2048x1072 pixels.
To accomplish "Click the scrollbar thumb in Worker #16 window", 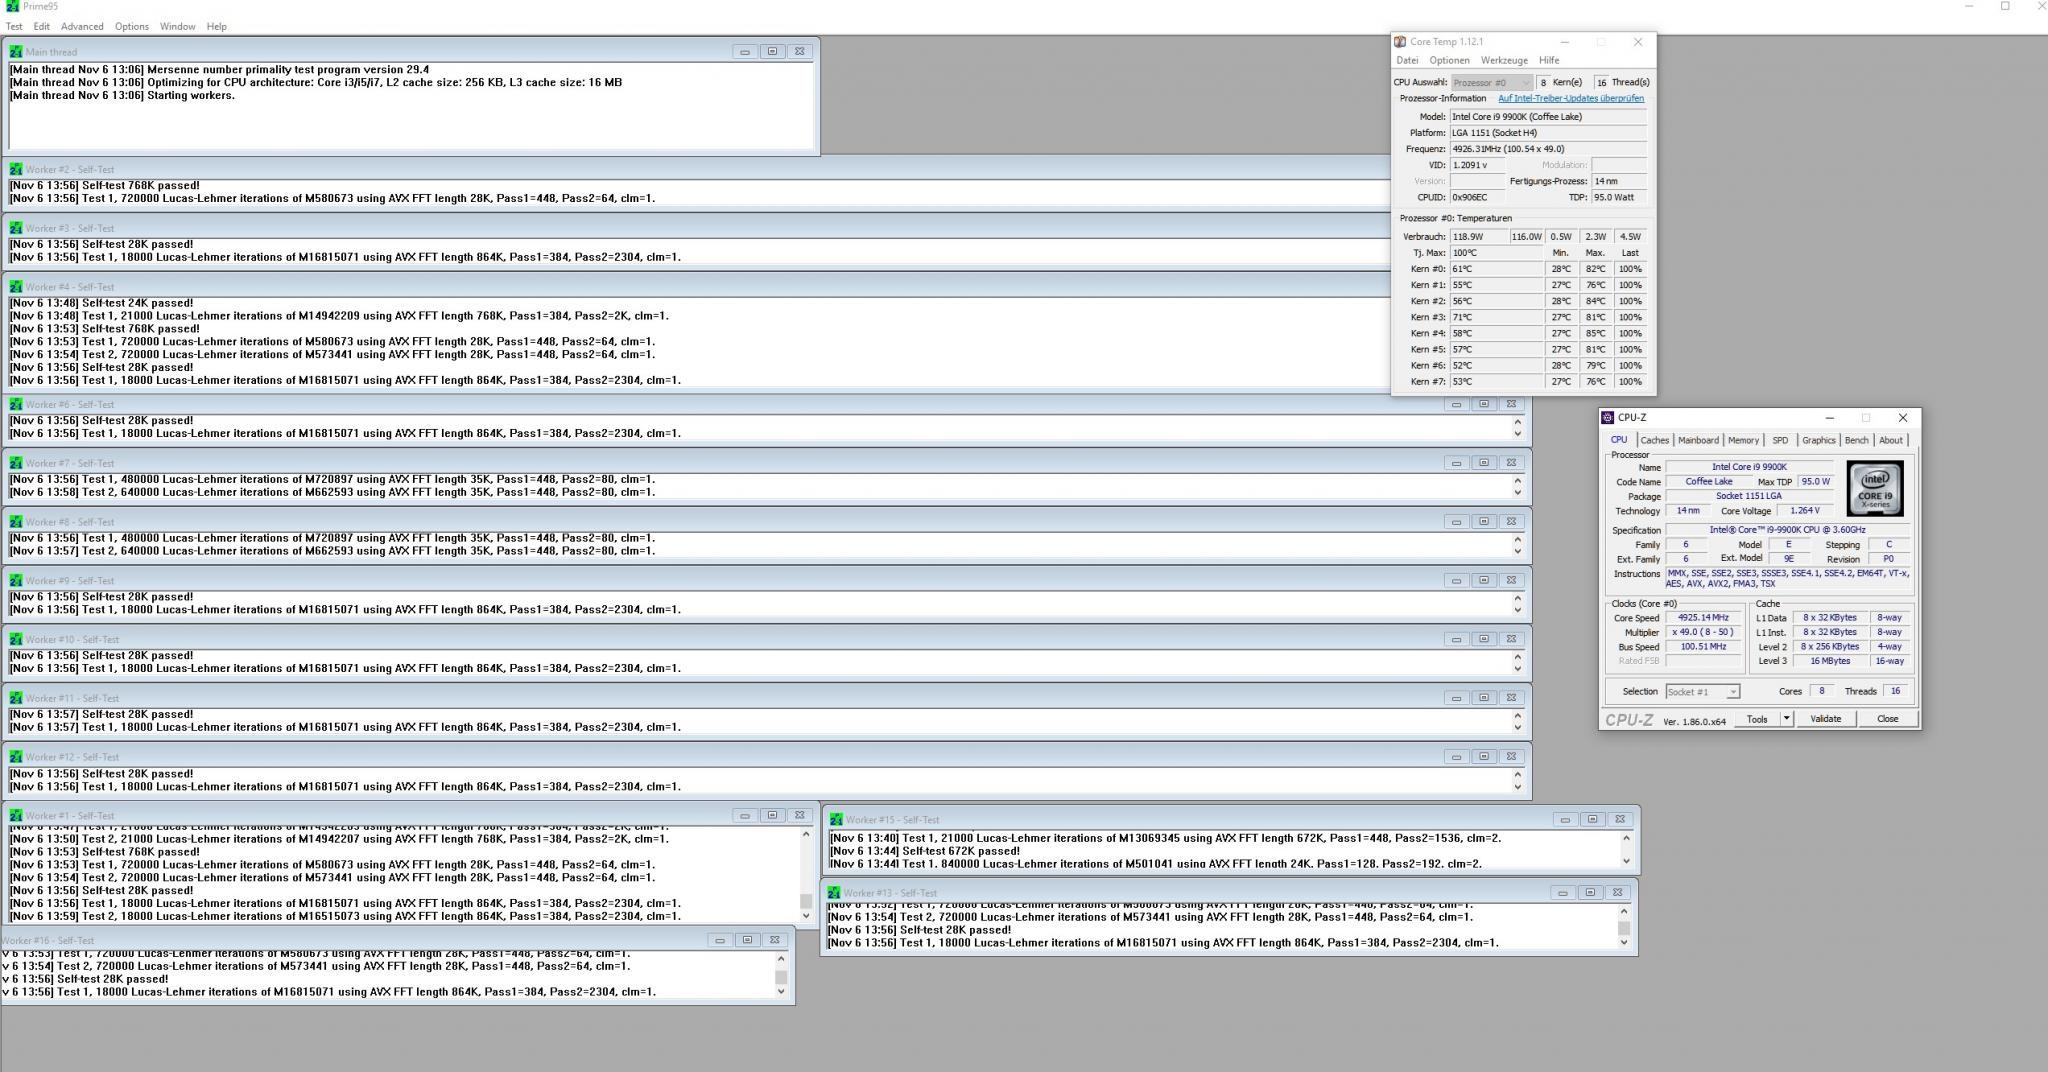I will click(x=781, y=976).
